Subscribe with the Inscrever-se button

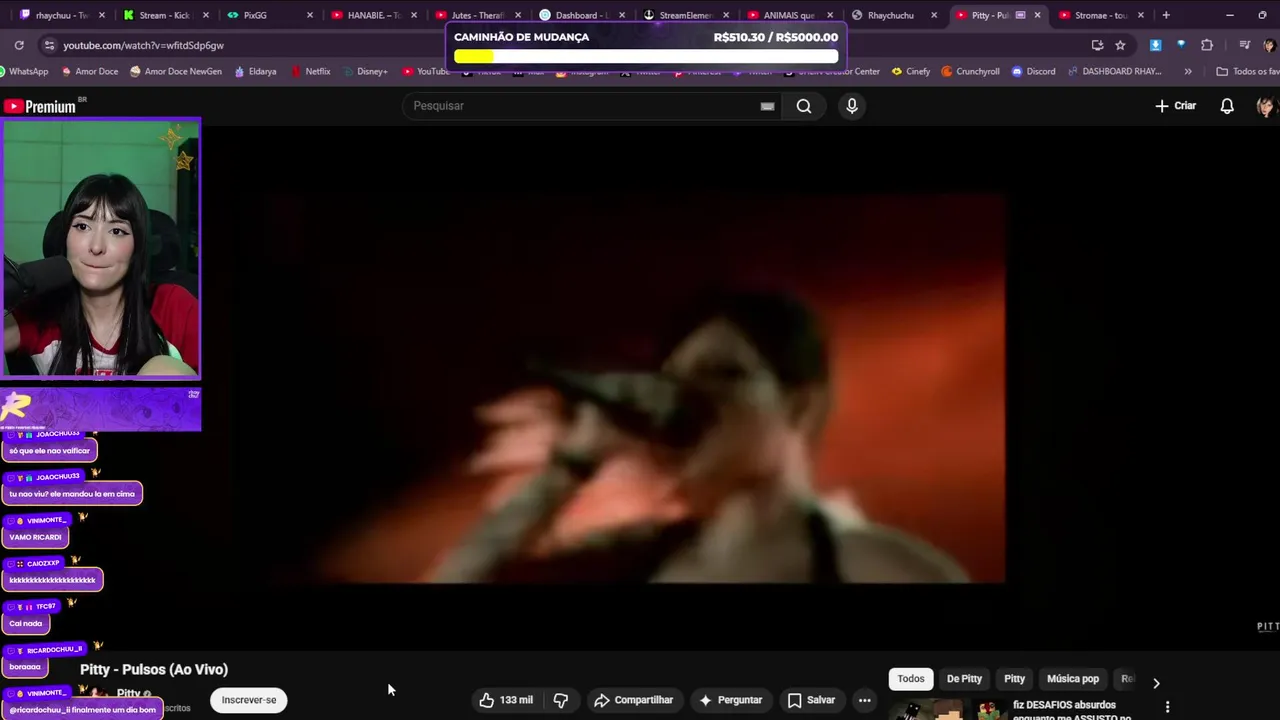pyautogui.click(x=249, y=700)
